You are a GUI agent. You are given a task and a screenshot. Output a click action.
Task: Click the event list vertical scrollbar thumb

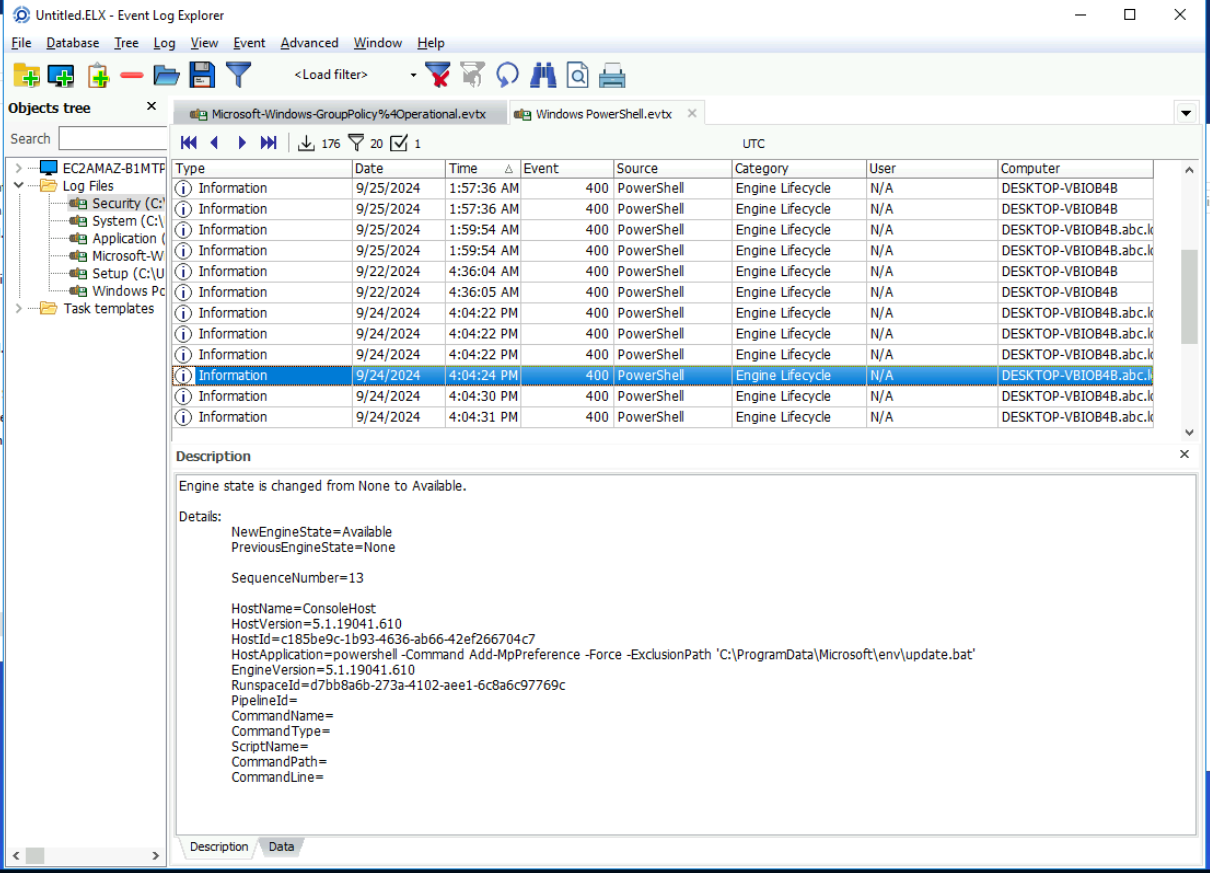tap(1189, 296)
